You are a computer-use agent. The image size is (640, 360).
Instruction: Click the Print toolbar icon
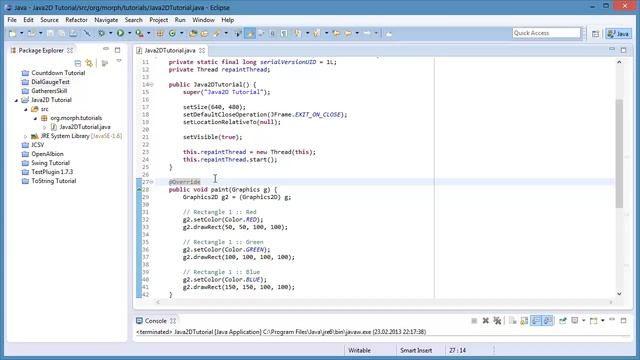(x=73, y=33)
